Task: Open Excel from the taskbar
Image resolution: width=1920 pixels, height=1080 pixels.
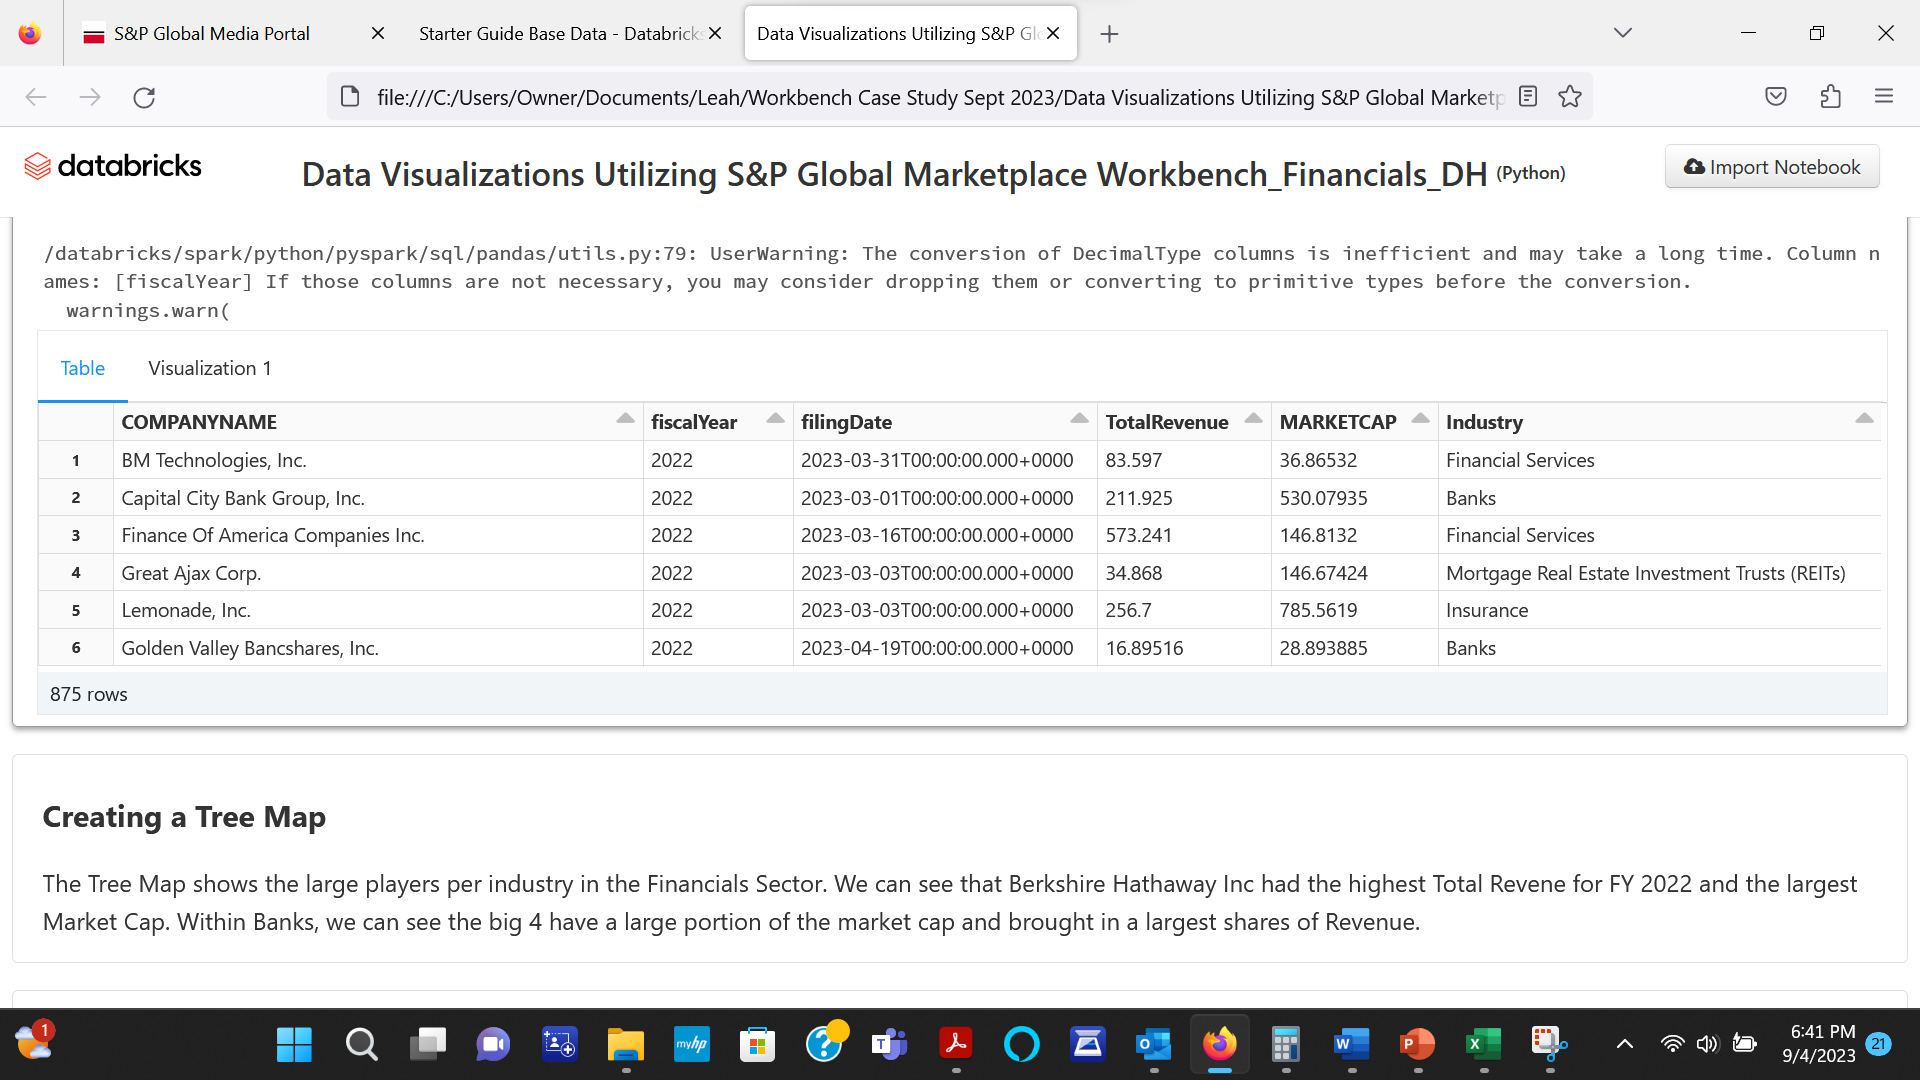Action: click(x=1484, y=1044)
